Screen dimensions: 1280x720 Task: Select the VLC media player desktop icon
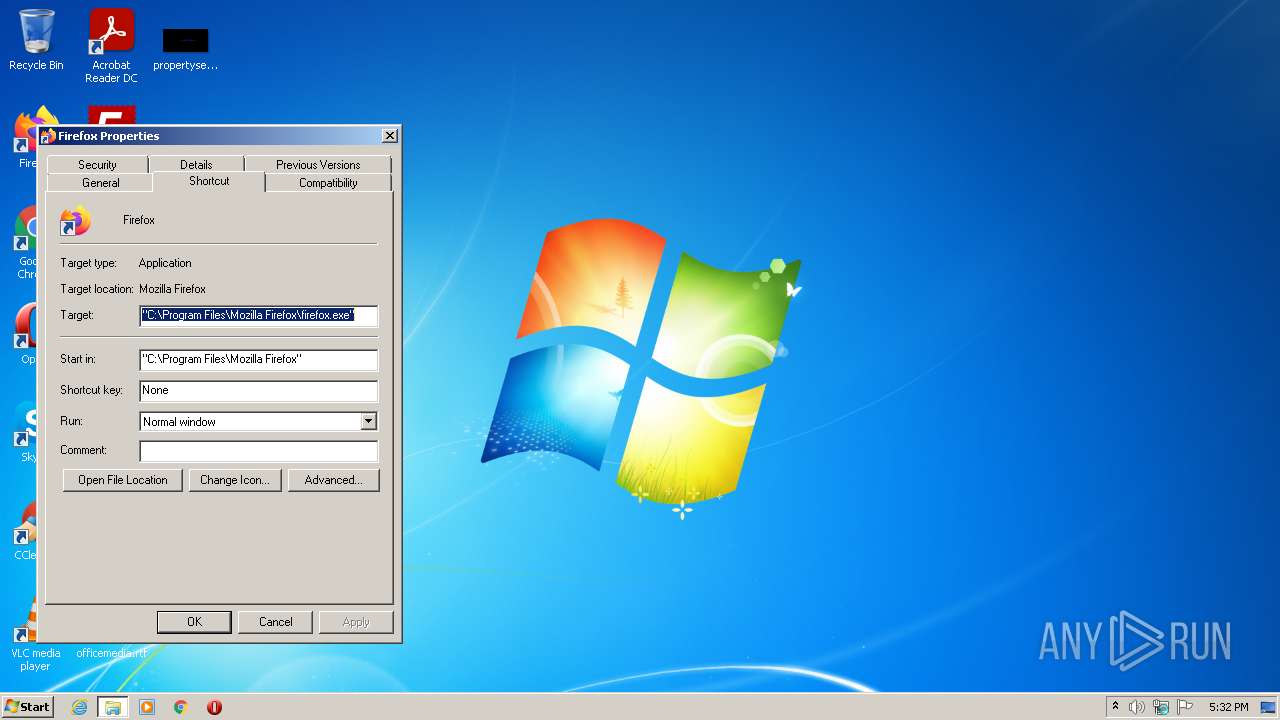(35, 635)
